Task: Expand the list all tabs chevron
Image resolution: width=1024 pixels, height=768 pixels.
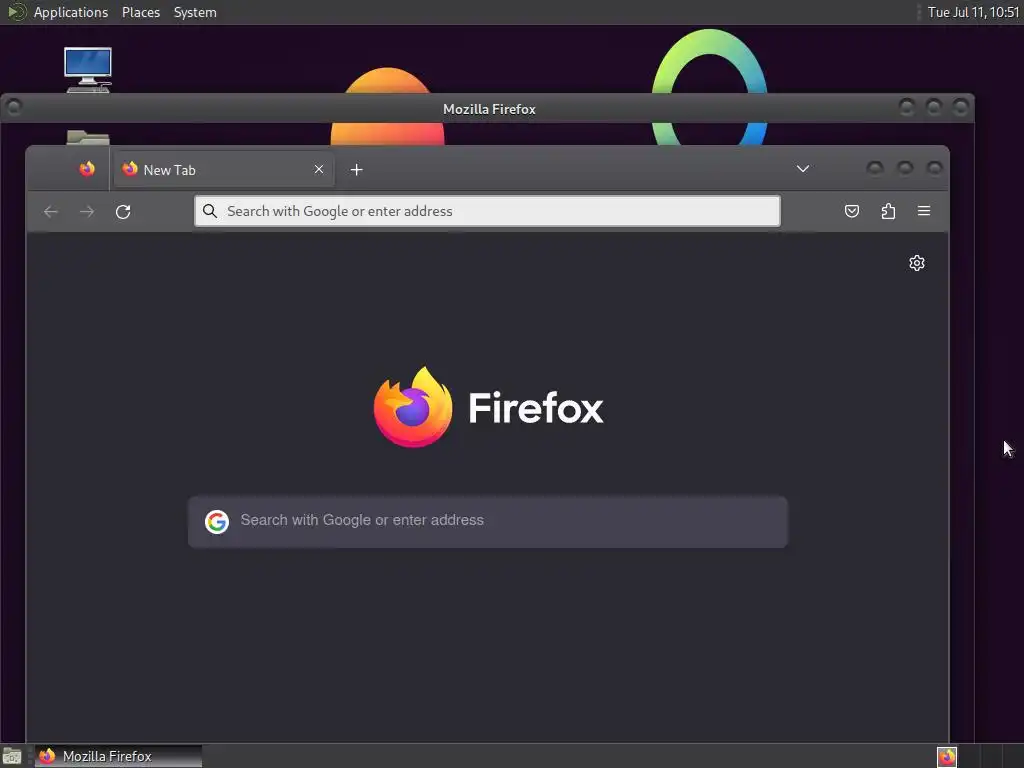Action: (x=803, y=169)
